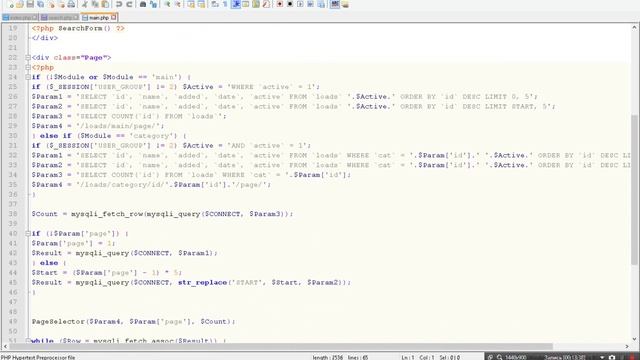Image resolution: width=640 pixels, height=360 pixels.
Task: Toggle the highlighted indent guide icon
Action: [236, 4]
